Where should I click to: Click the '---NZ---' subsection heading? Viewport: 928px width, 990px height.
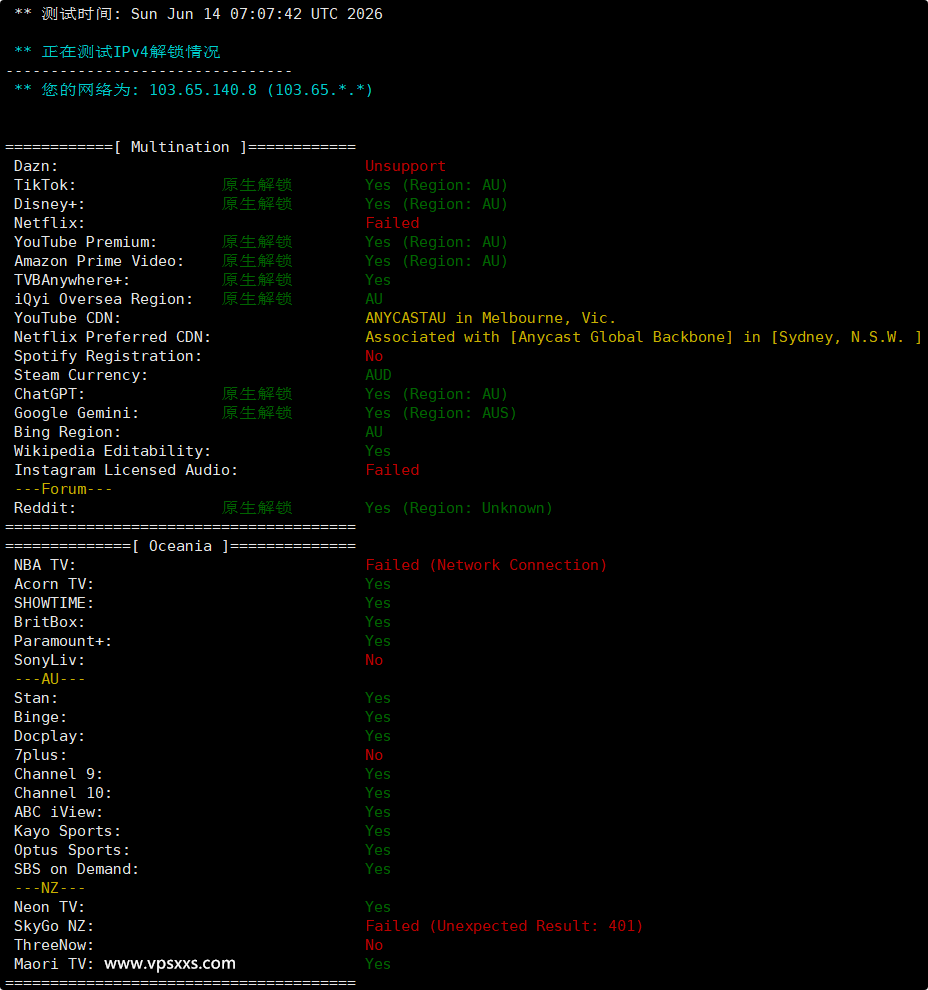coord(49,888)
